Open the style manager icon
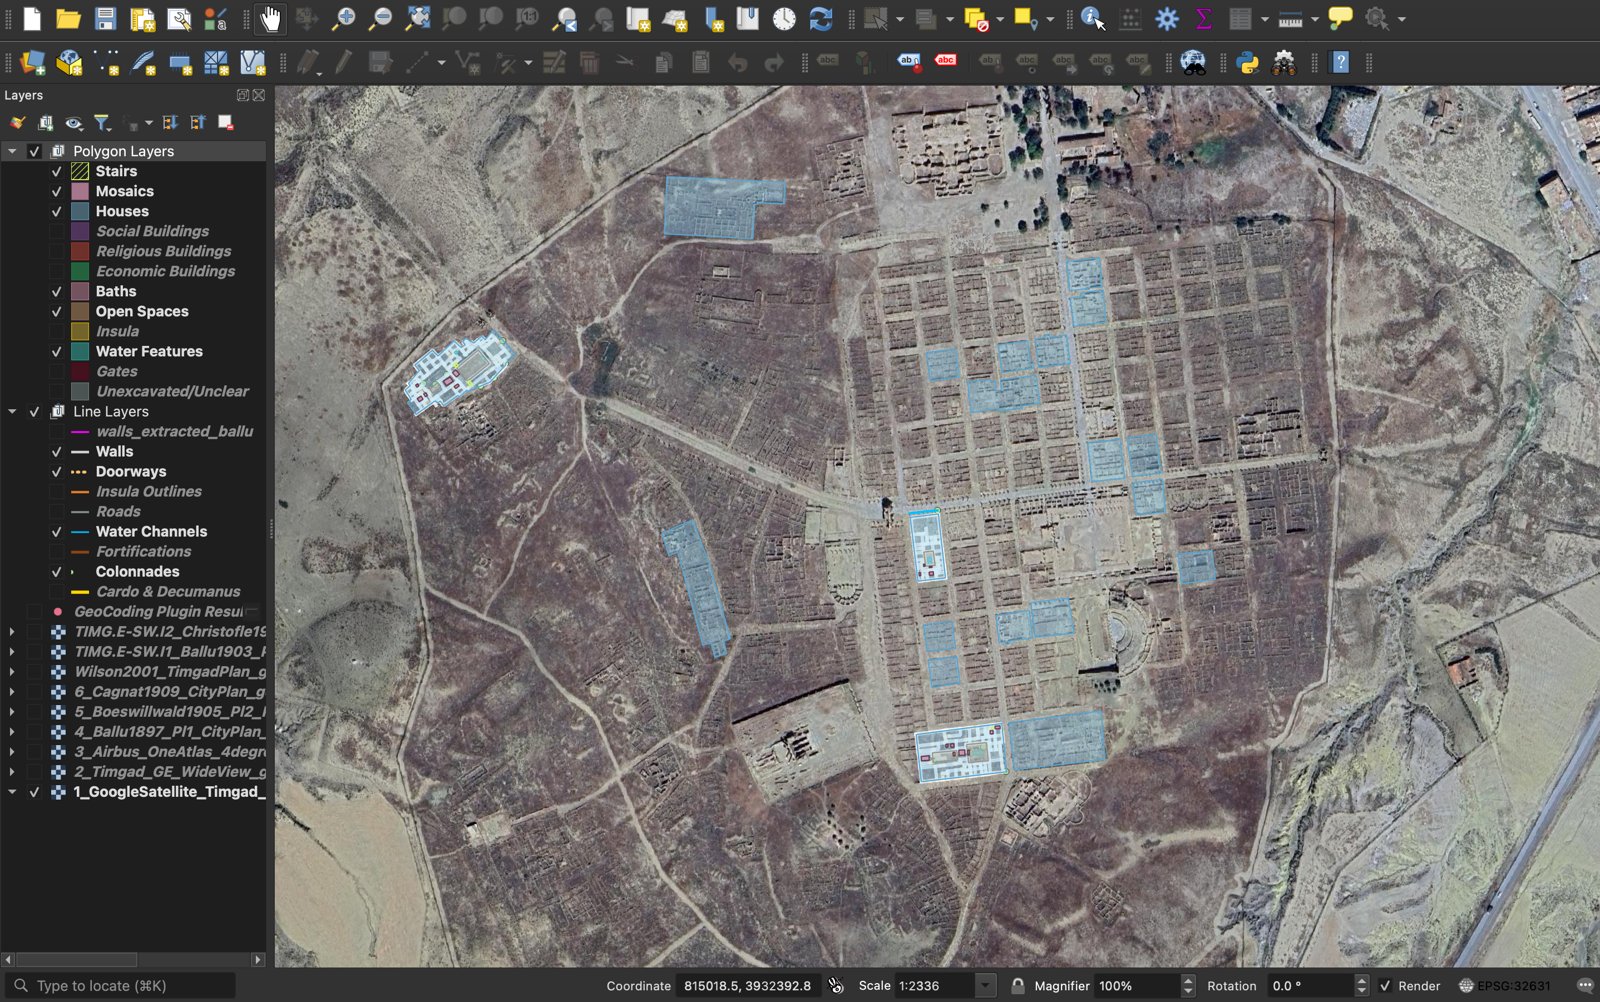 click(216, 19)
